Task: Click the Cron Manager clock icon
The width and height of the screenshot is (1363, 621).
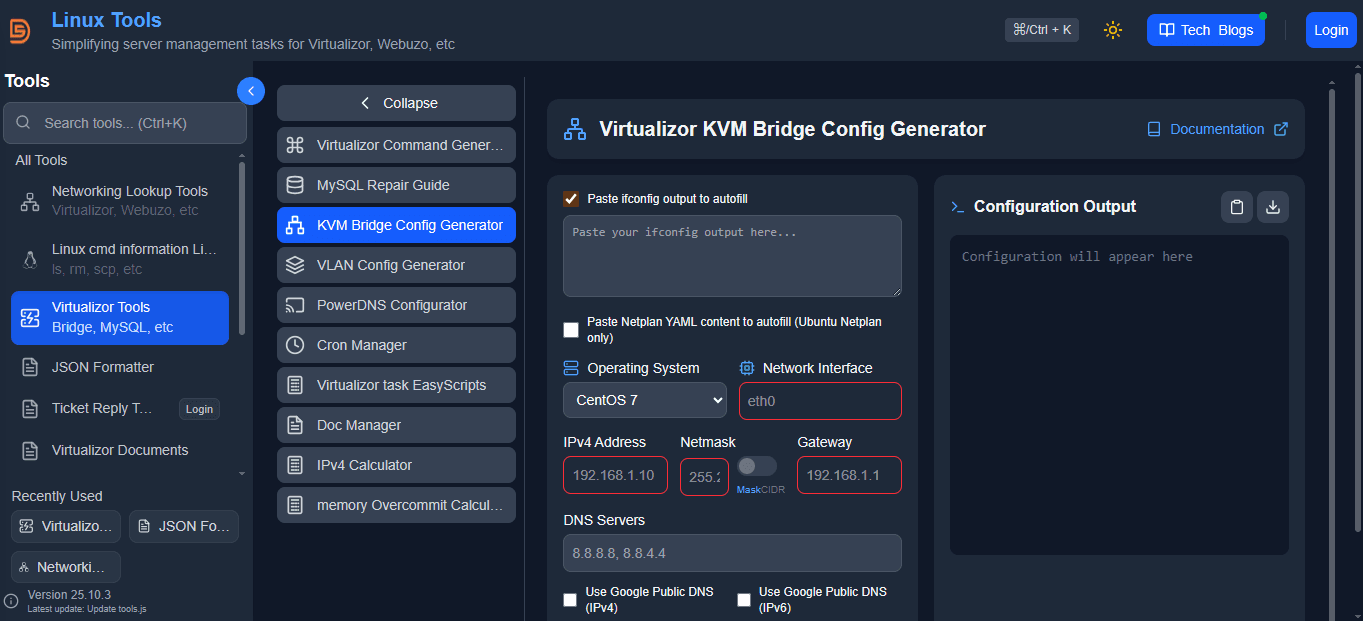Action: point(295,345)
